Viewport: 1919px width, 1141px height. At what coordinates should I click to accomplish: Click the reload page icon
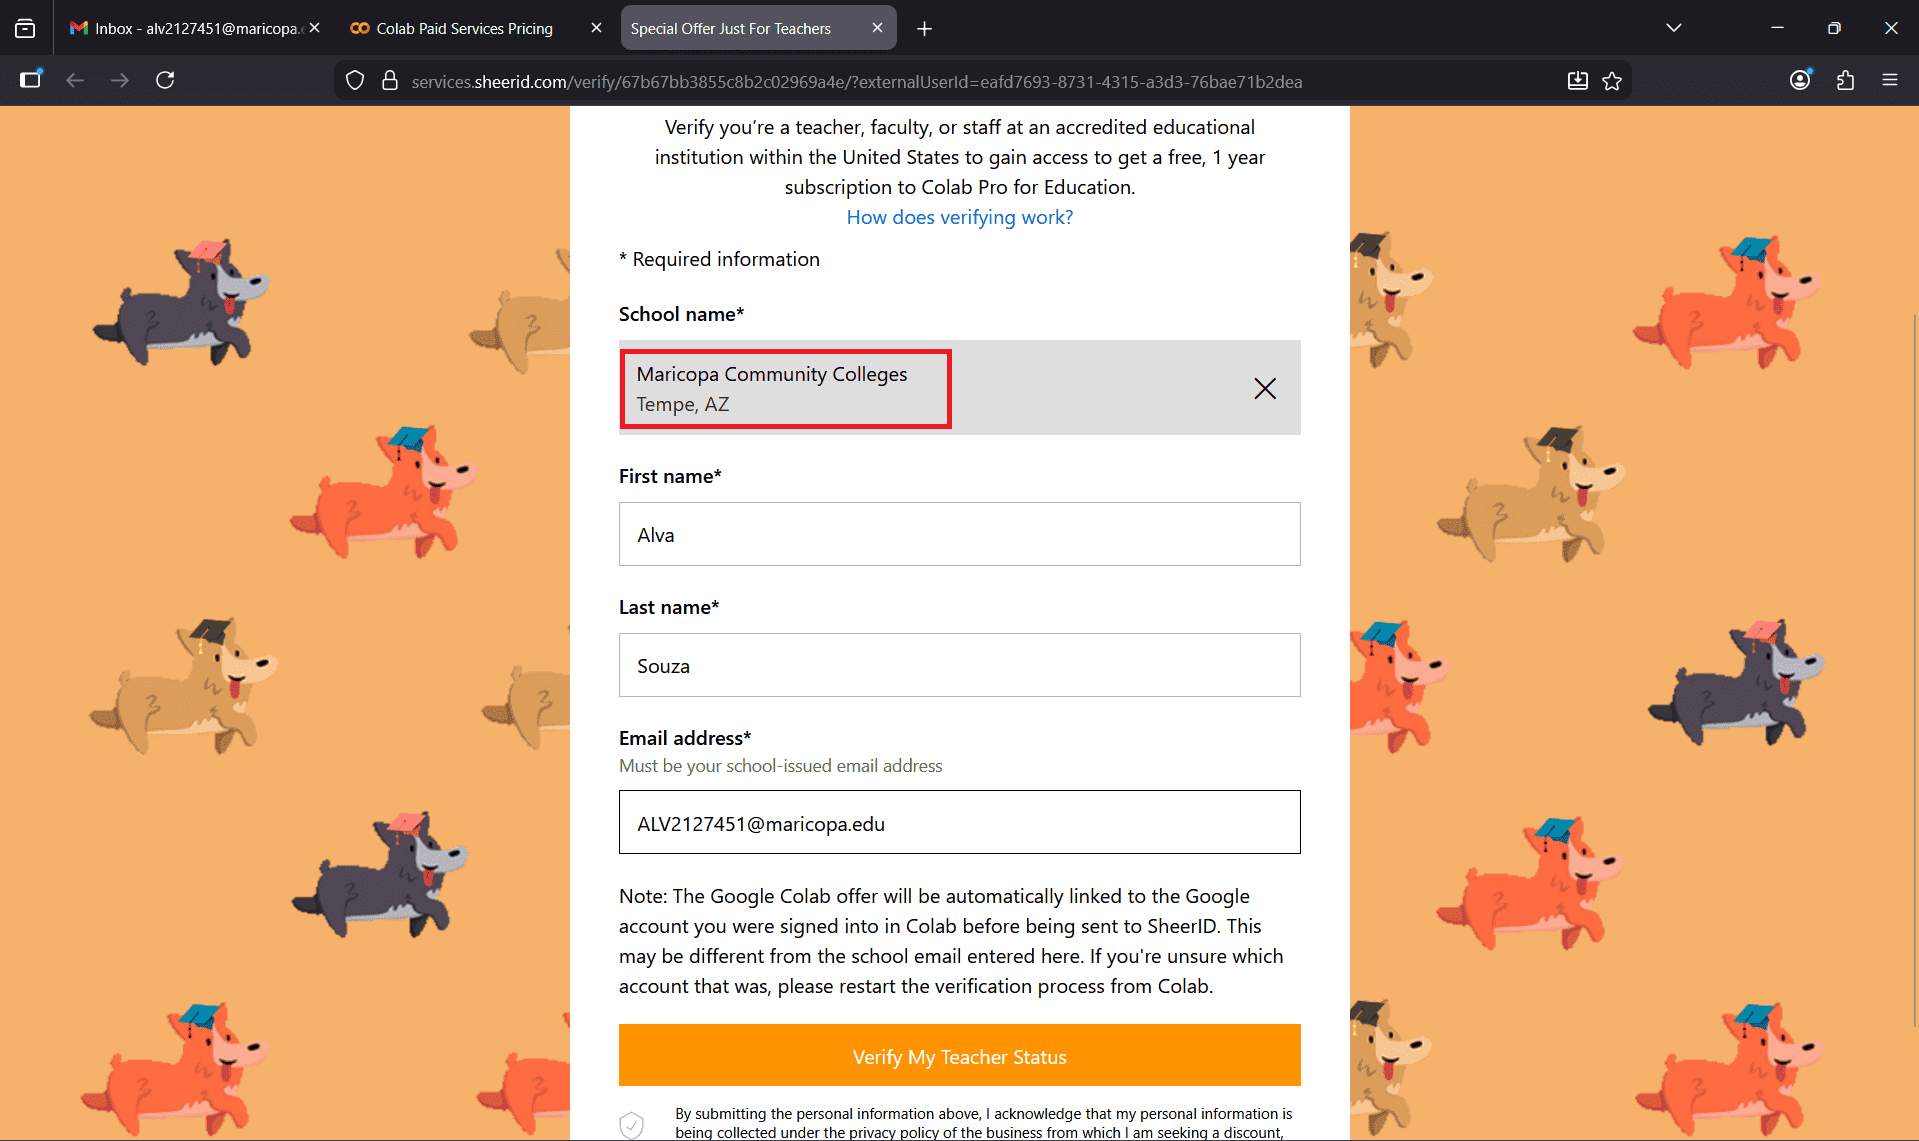click(165, 80)
